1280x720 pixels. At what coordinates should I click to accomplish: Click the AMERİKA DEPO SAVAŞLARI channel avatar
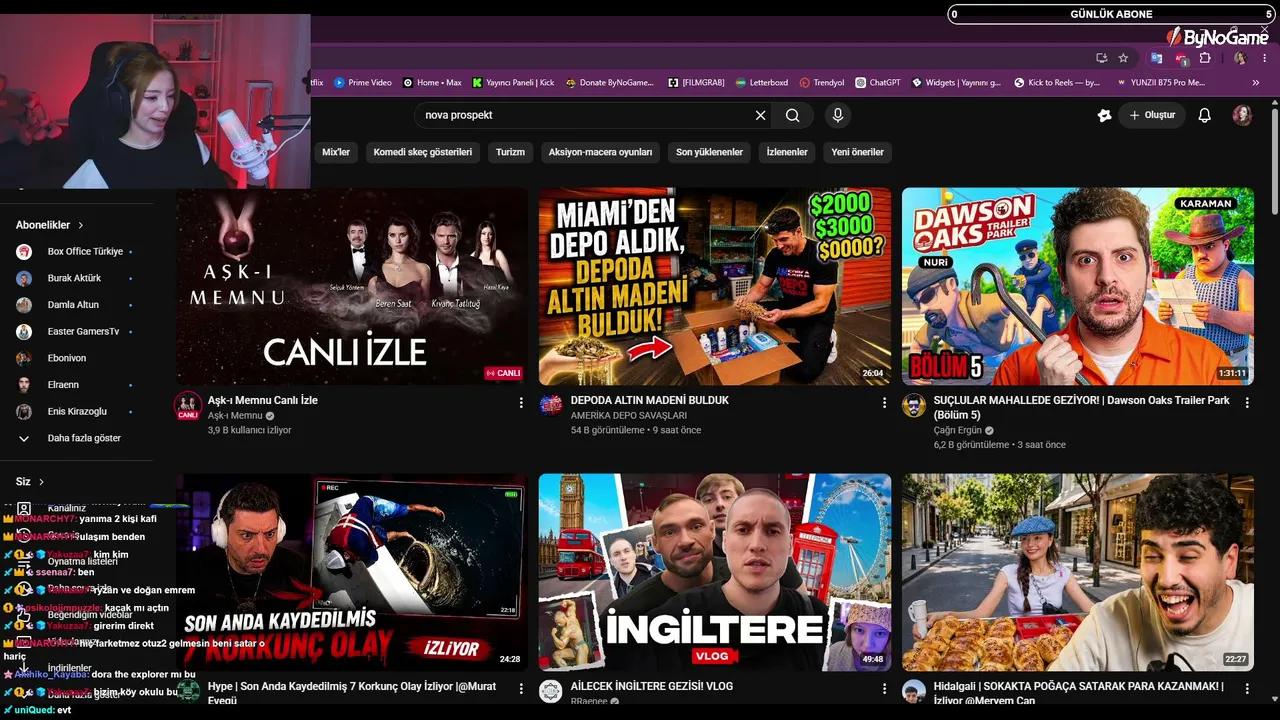551,405
